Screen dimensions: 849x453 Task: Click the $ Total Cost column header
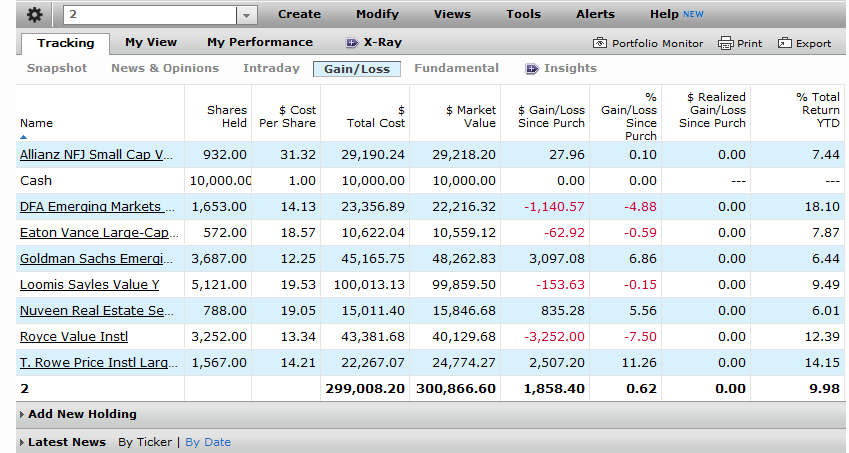coord(376,116)
